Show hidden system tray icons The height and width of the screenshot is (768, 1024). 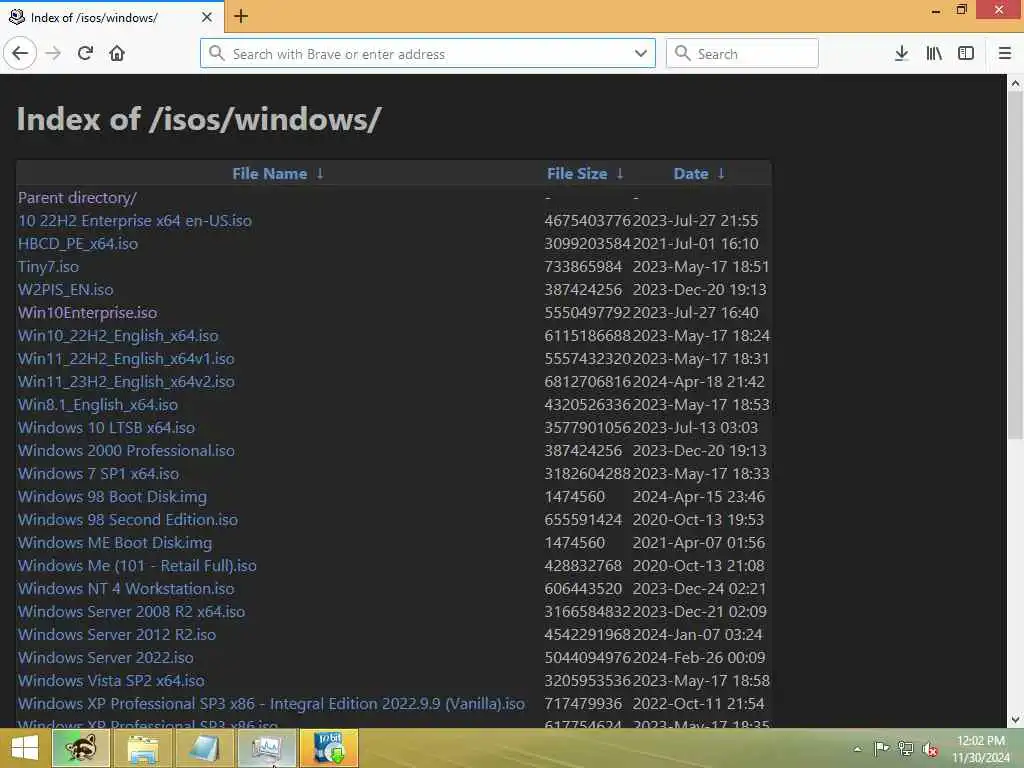coord(857,749)
